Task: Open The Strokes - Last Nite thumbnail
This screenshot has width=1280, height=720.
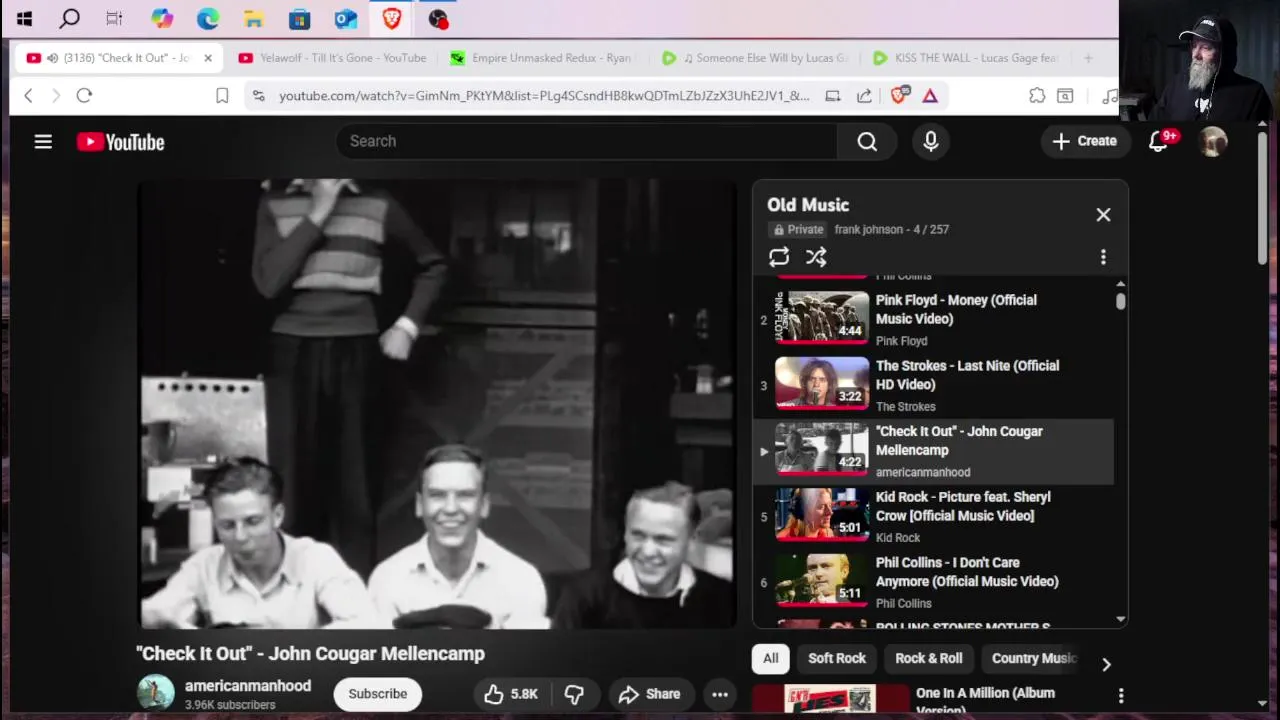Action: pos(822,383)
